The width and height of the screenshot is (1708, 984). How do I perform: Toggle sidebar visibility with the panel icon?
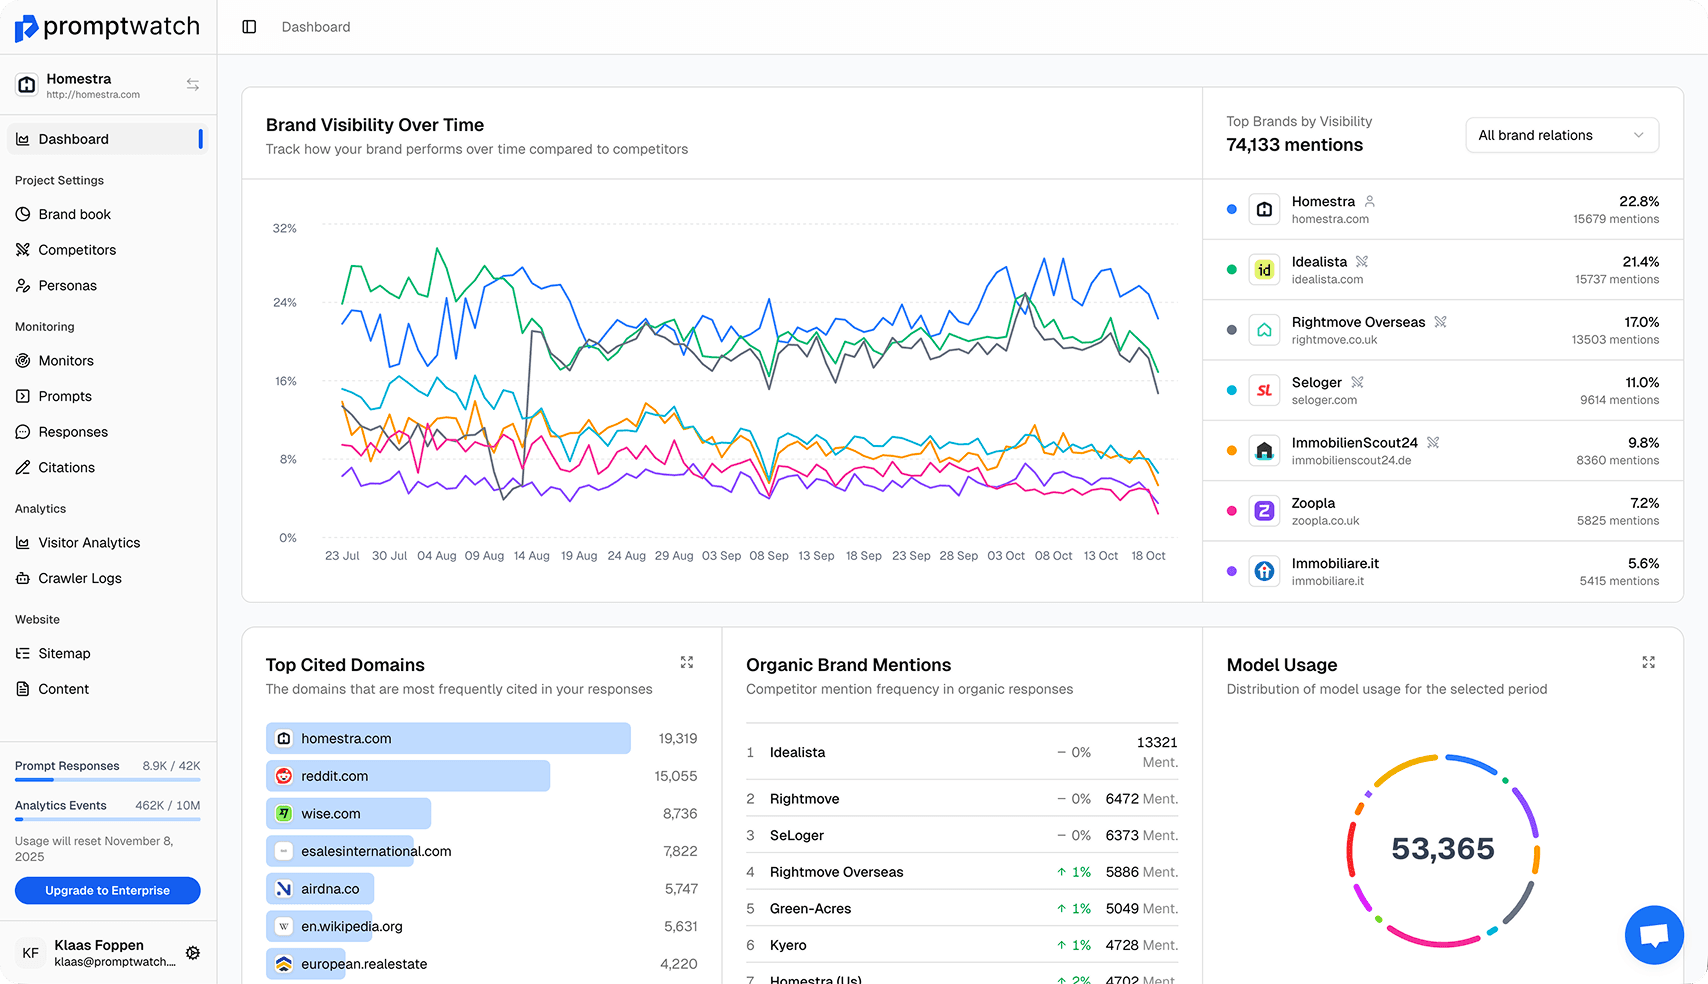click(x=248, y=27)
